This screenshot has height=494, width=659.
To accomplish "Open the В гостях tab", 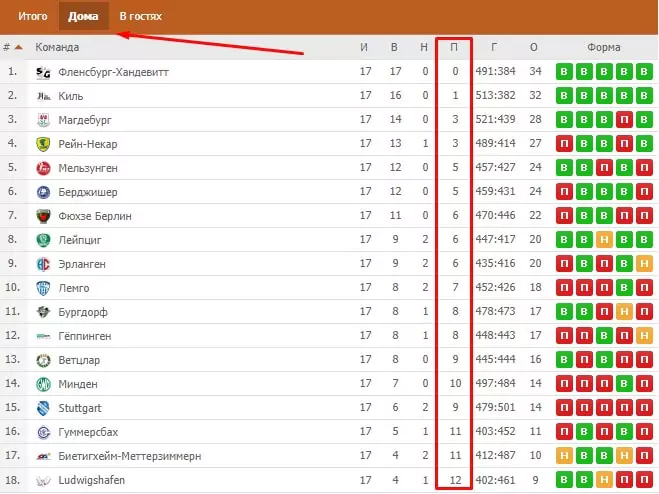I will (x=140, y=16).
